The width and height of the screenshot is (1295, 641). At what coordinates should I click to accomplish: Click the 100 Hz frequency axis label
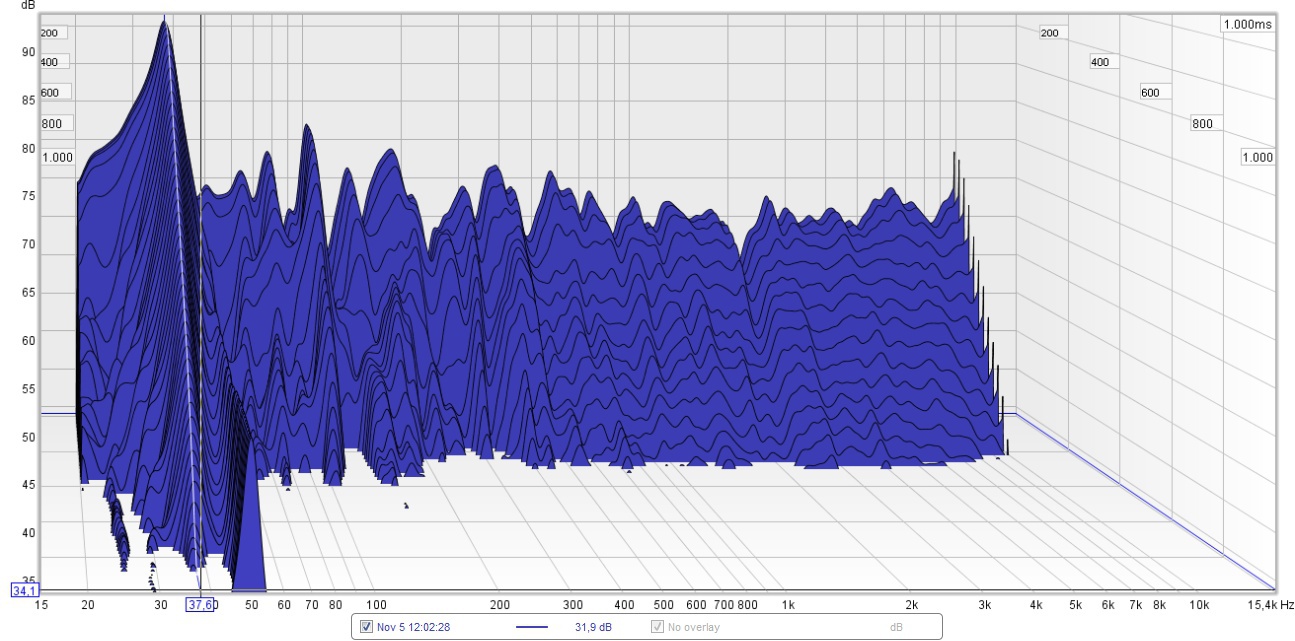376,605
